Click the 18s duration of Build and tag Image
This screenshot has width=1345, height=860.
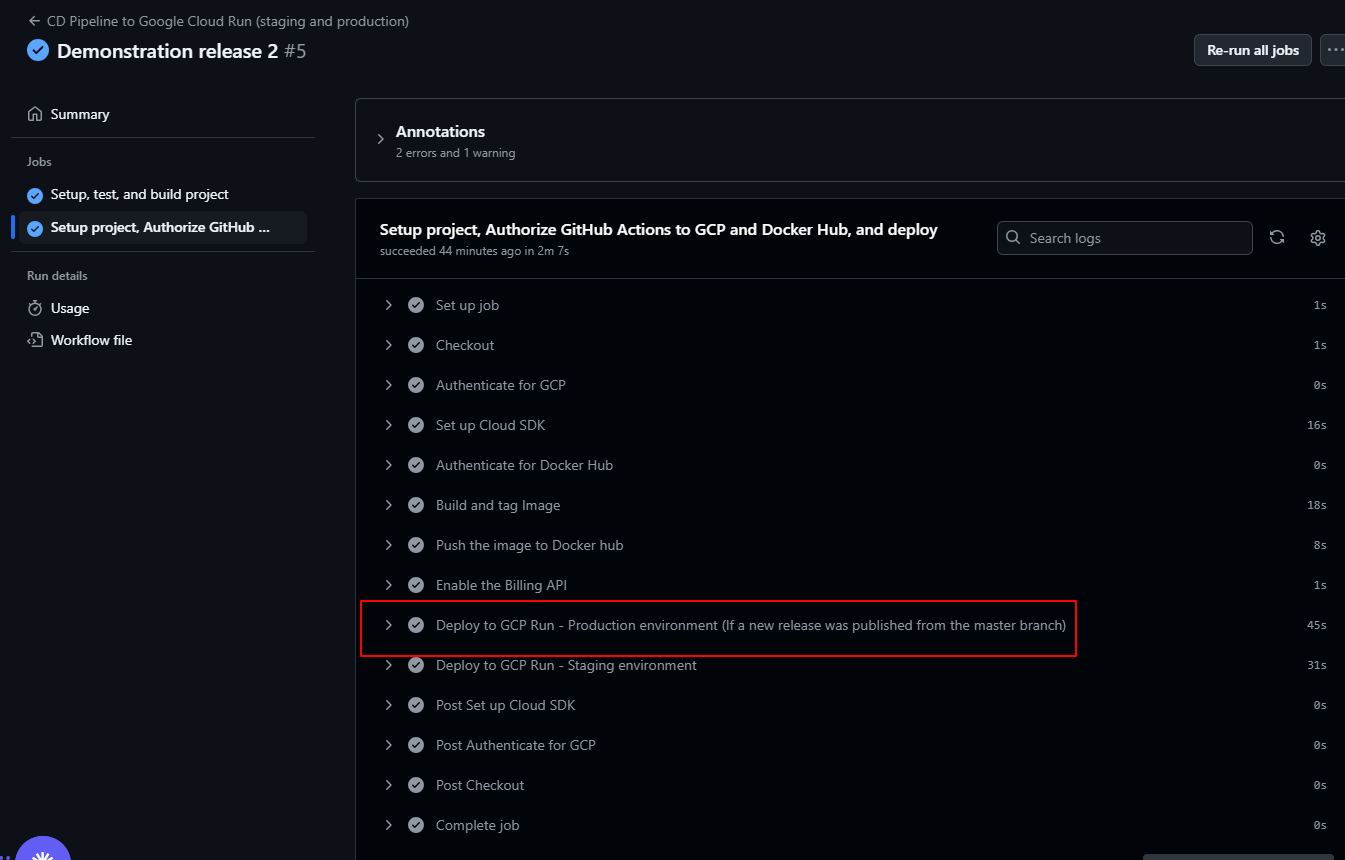pyautogui.click(x=1316, y=505)
